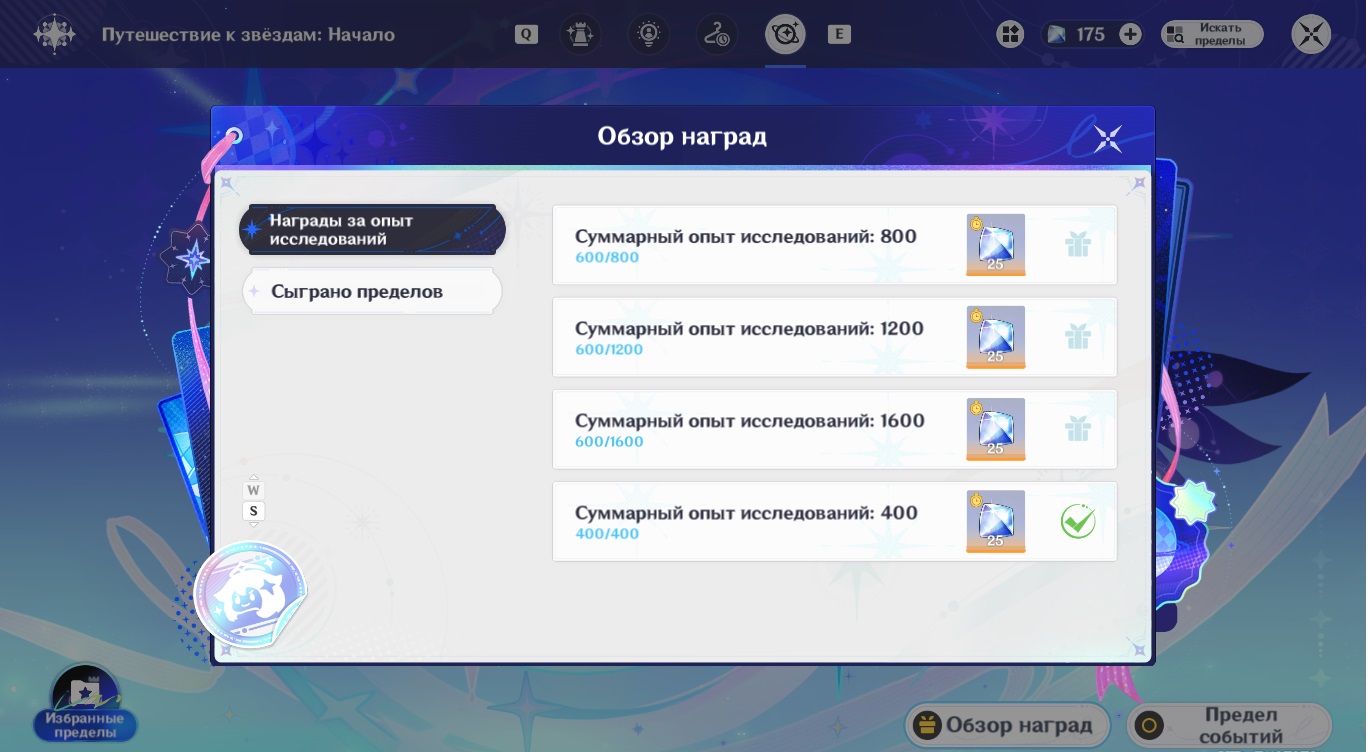Claim the gift icon in the 1200 experience row
The height and width of the screenshot is (752, 1368).
(x=1077, y=337)
